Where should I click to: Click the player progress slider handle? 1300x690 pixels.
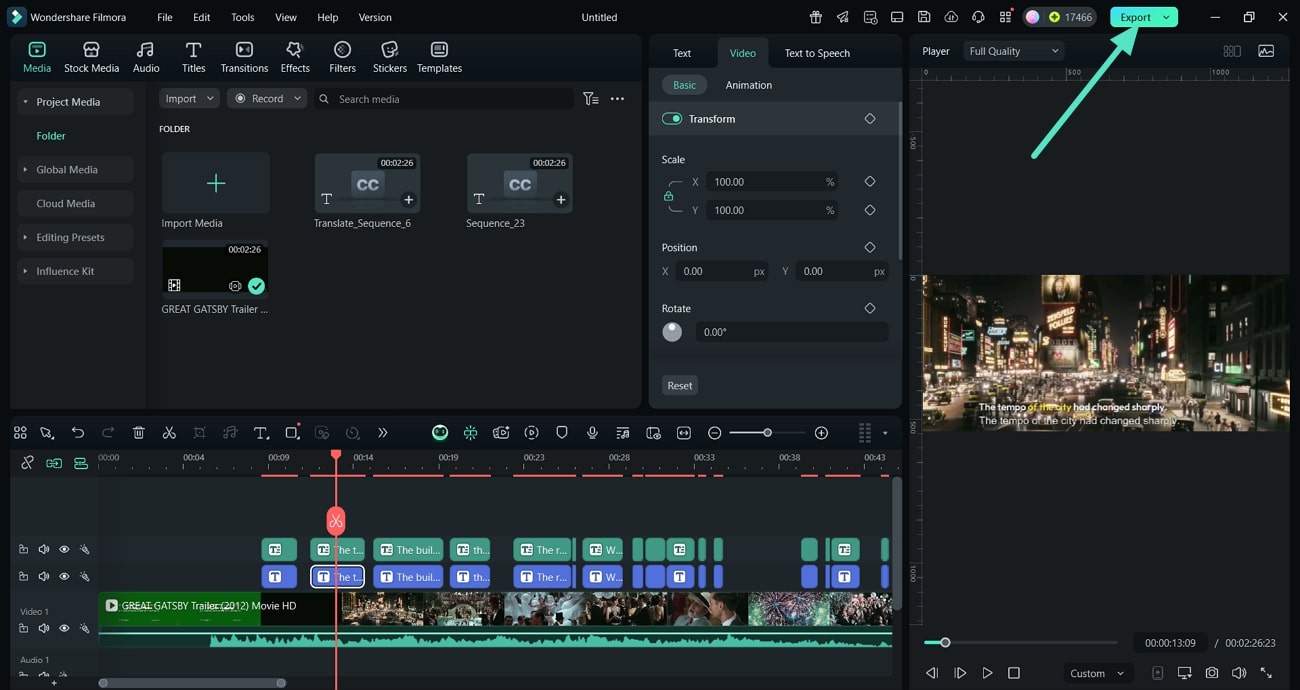click(x=945, y=643)
